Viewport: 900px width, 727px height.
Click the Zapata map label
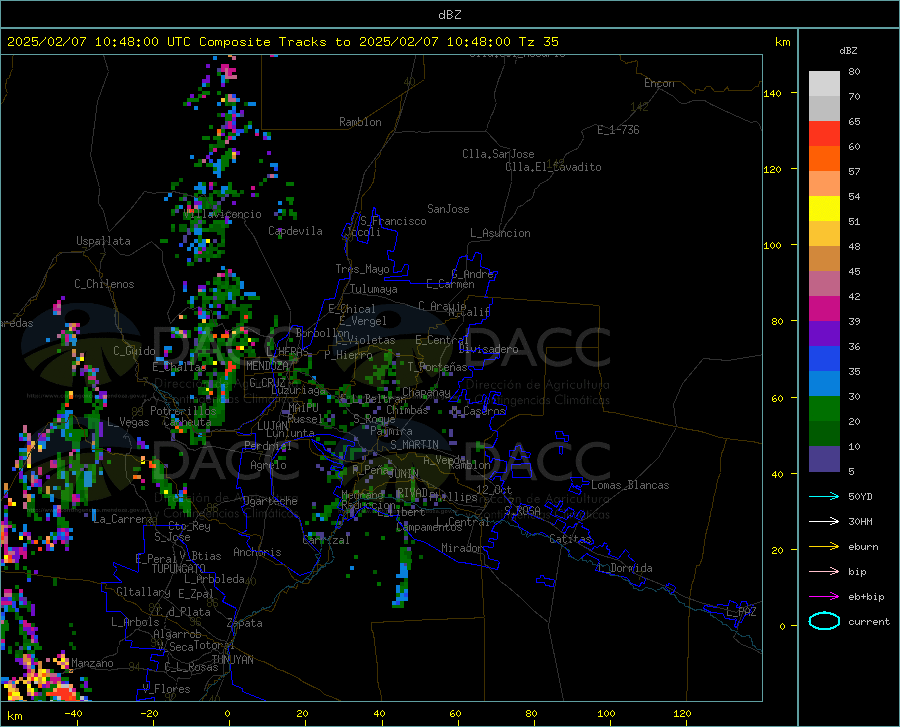click(245, 623)
